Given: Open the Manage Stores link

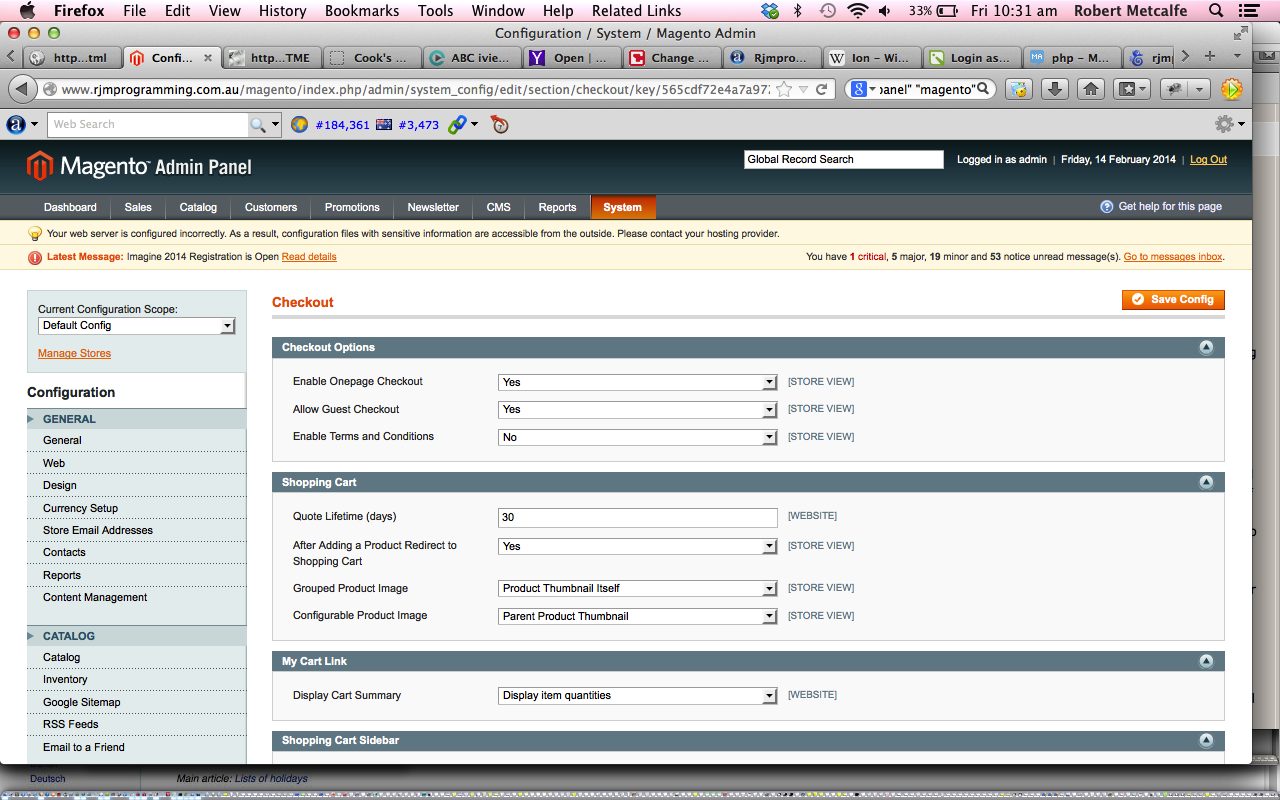Looking at the screenshot, I should (74, 353).
